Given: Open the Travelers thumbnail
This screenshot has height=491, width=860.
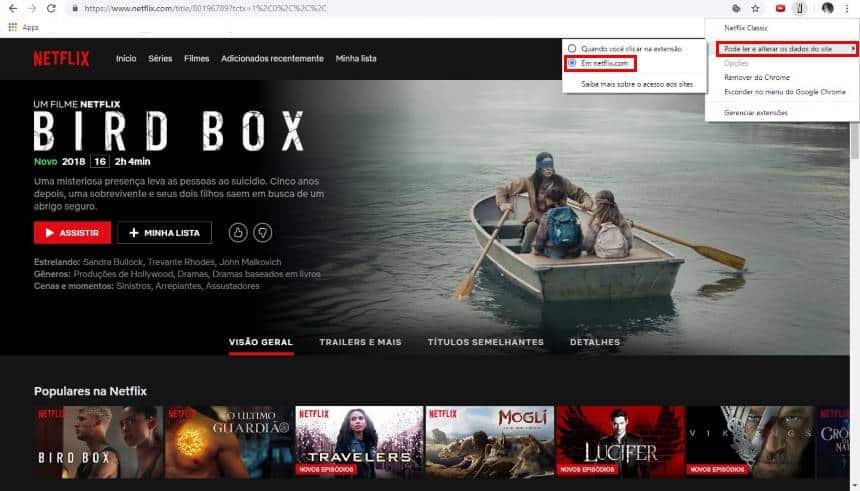Looking at the screenshot, I should [359, 442].
